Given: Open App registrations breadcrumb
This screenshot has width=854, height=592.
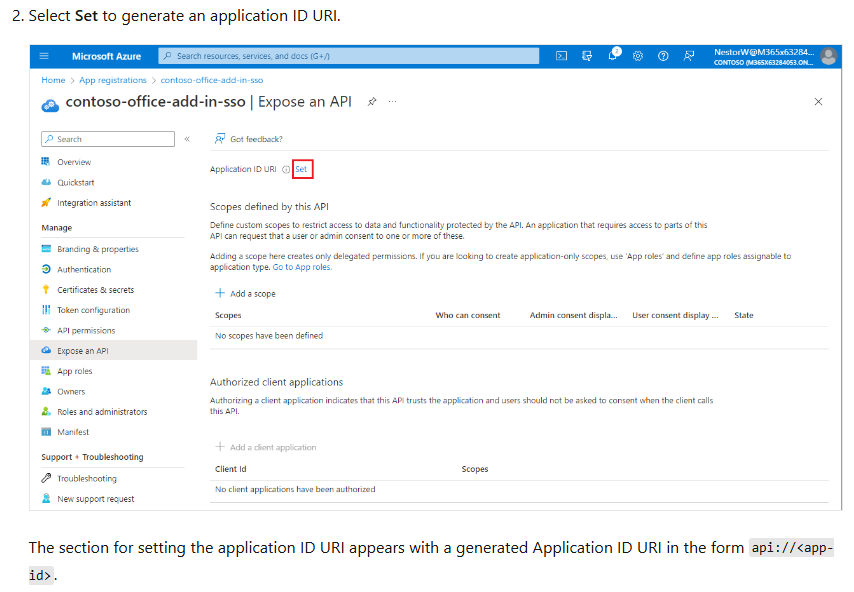Looking at the screenshot, I should [113, 80].
